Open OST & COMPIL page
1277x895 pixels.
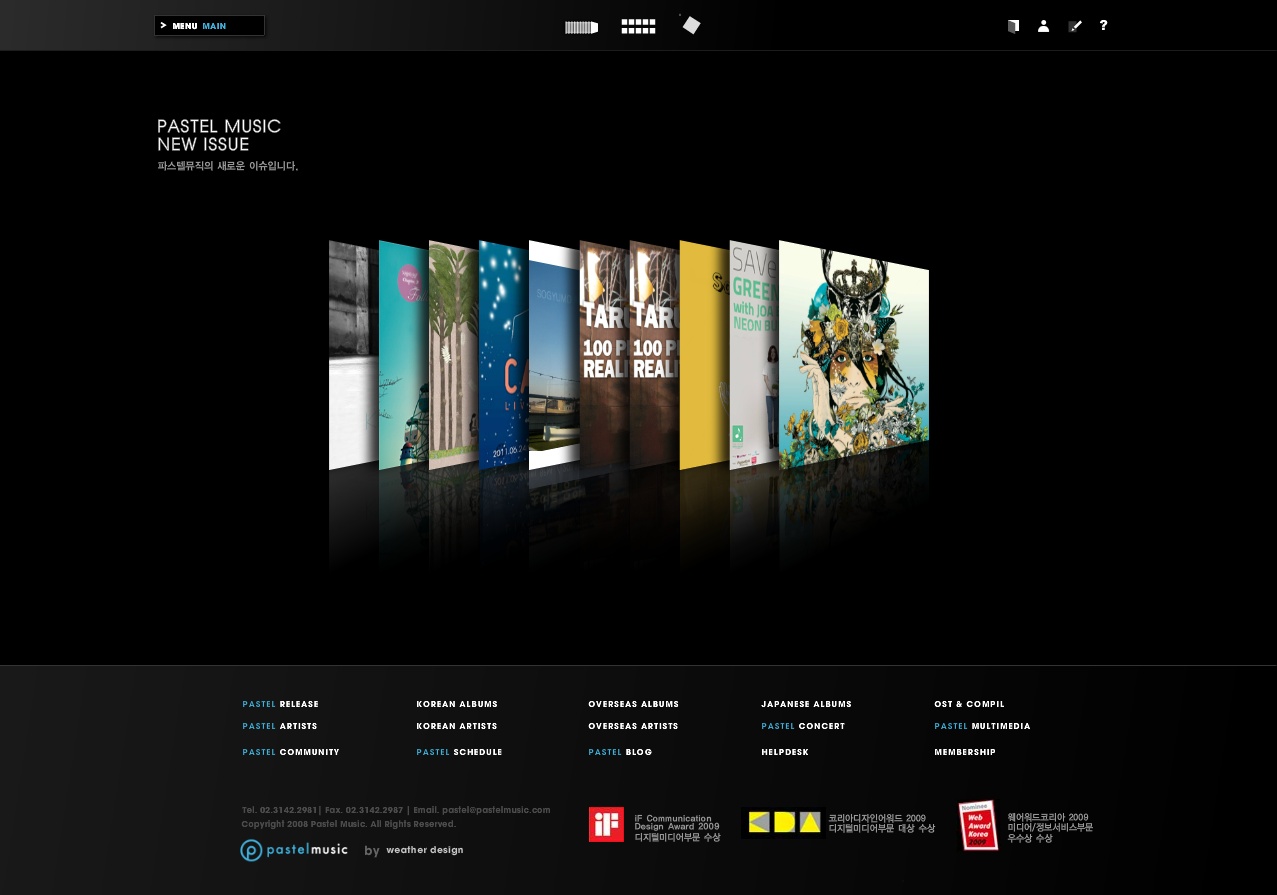[x=969, y=704]
